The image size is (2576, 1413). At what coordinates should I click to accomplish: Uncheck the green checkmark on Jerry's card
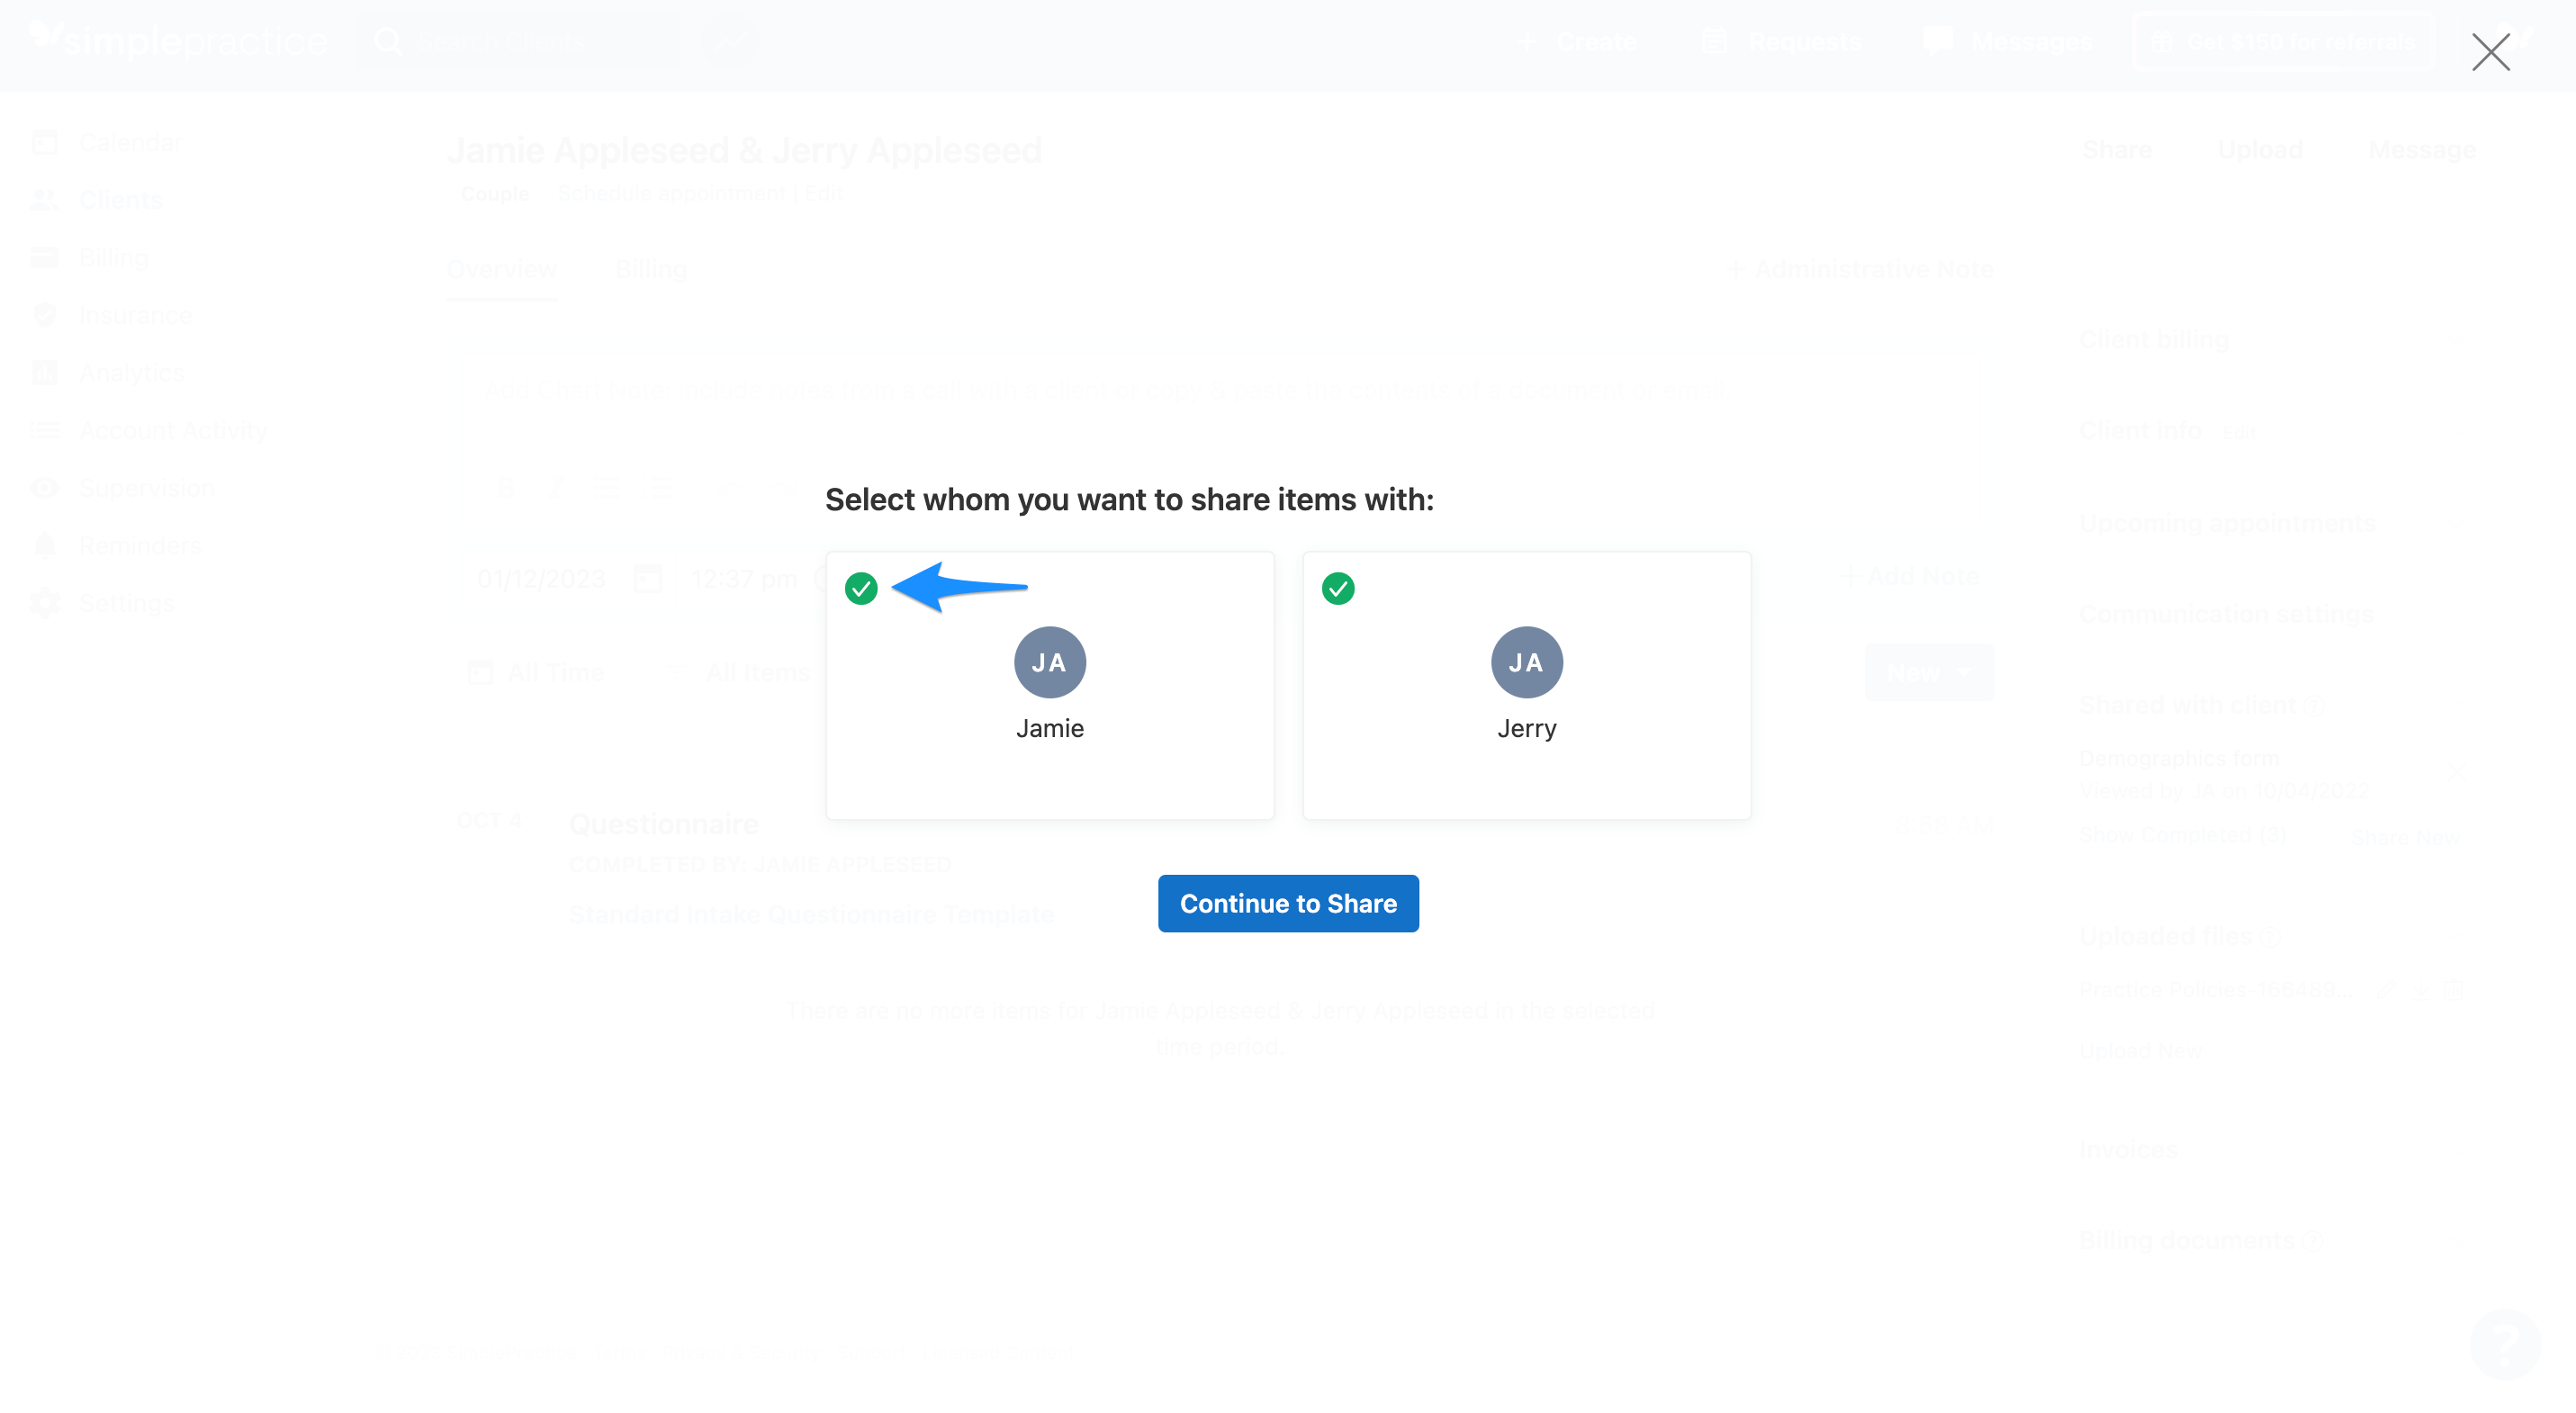(1338, 589)
